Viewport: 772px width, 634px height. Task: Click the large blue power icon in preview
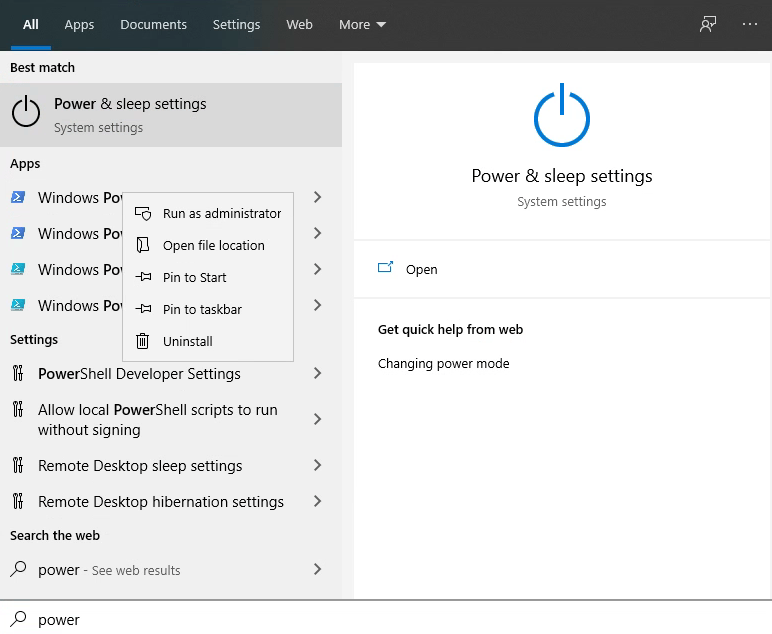pyautogui.click(x=562, y=115)
